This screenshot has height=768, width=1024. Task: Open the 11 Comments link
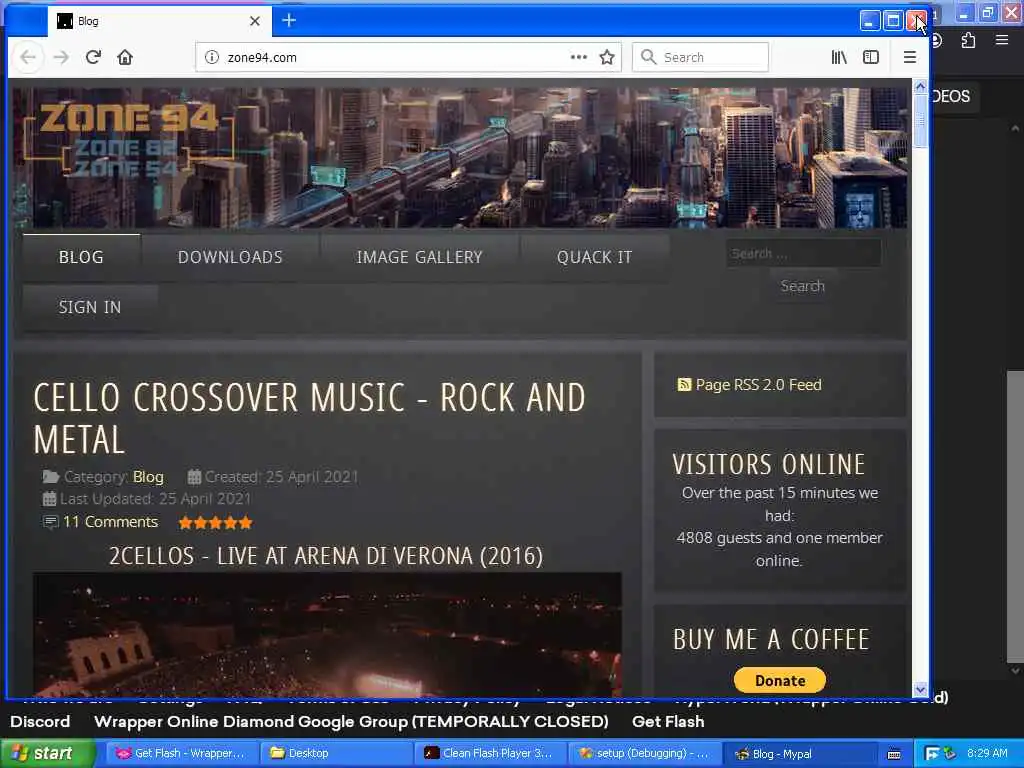pyautogui.click(x=110, y=522)
